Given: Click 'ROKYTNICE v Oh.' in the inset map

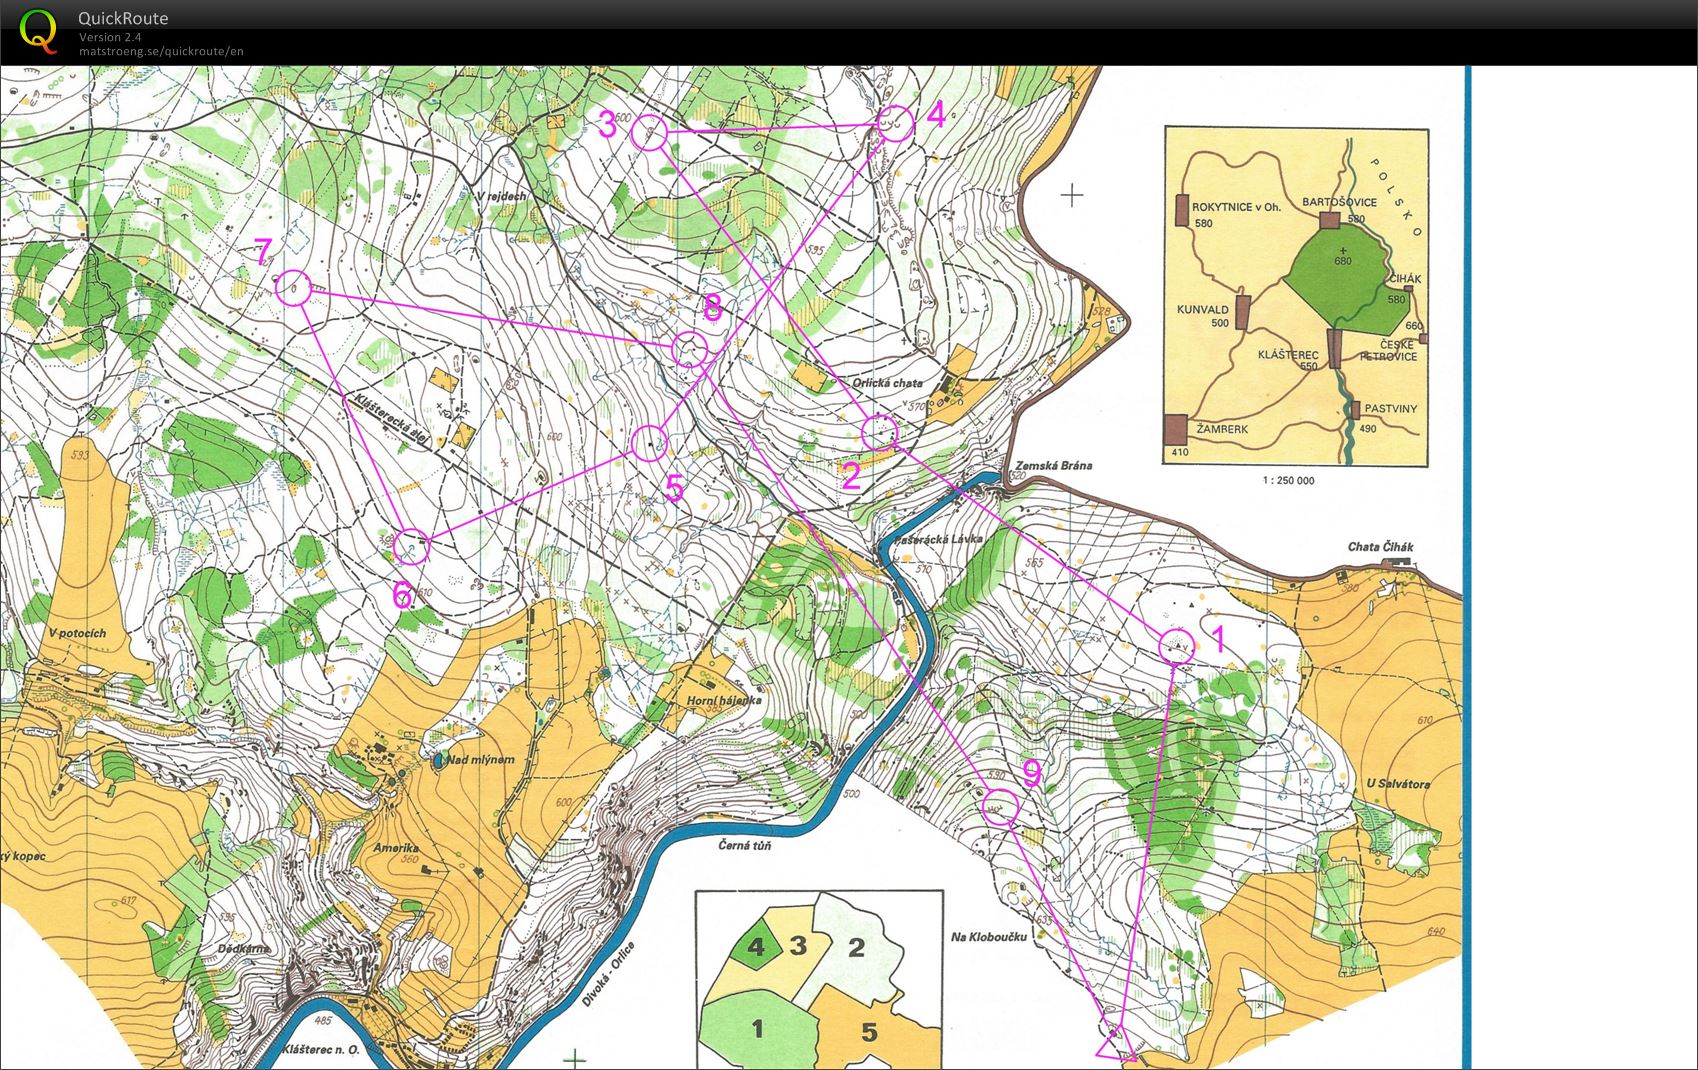Looking at the screenshot, I should pyautogui.click(x=1236, y=207).
